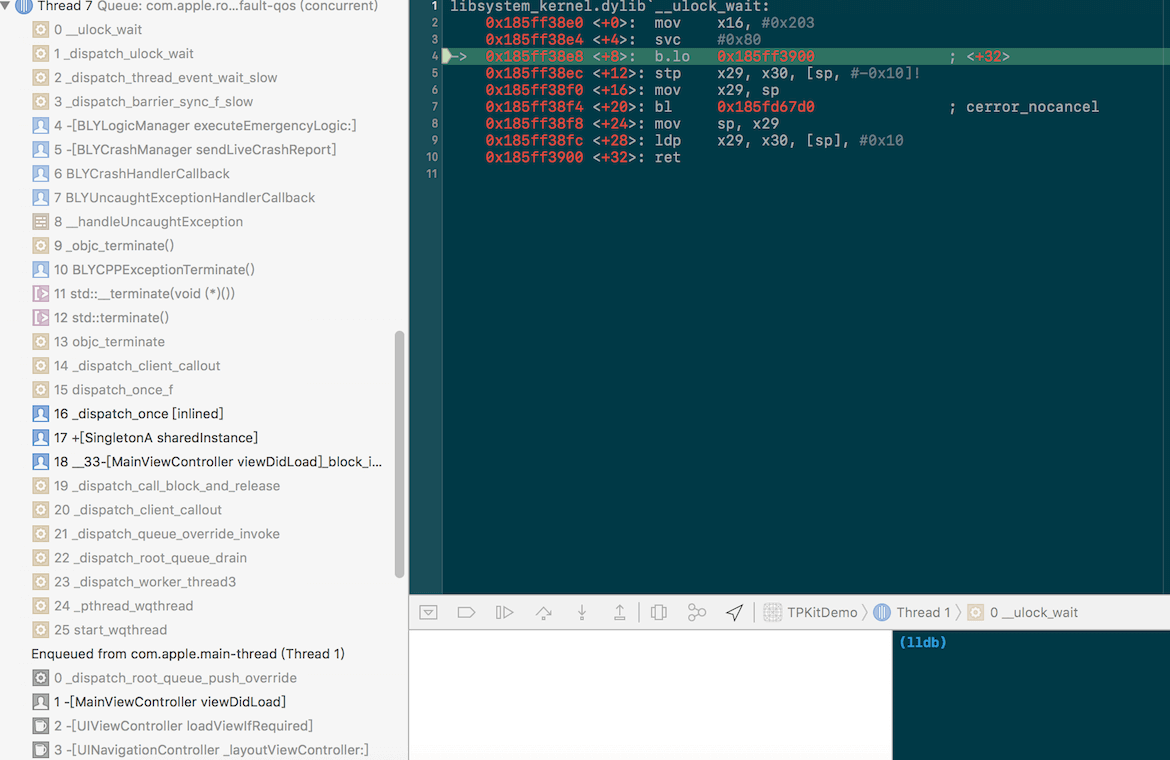
Task: Open Debug View Hierarchy
Action: click(x=658, y=612)
